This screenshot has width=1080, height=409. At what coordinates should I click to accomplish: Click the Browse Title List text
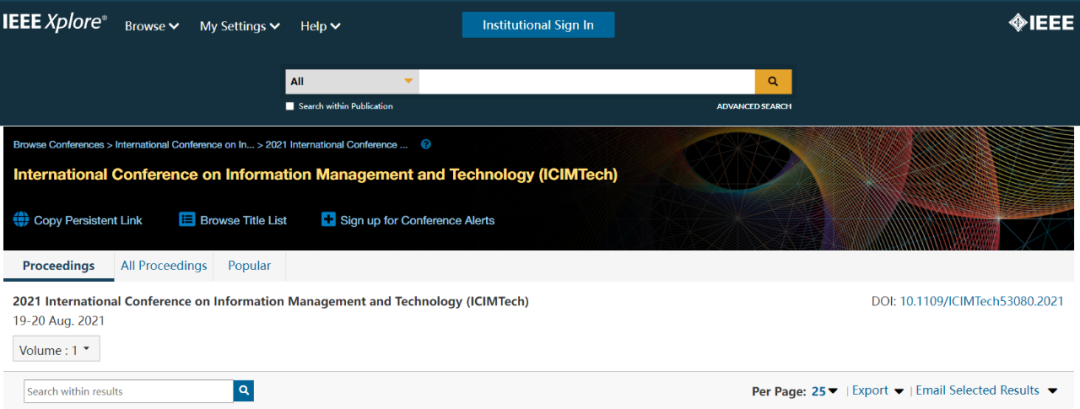pyautogui.click(x=243, y=220)
